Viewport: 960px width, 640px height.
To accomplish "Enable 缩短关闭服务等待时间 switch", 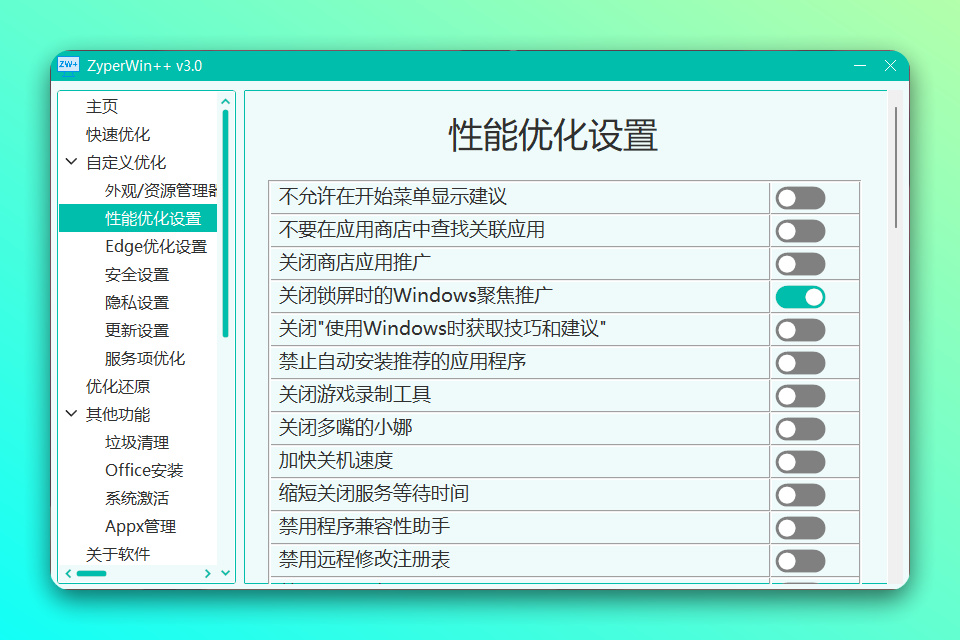I will [800, 495].
